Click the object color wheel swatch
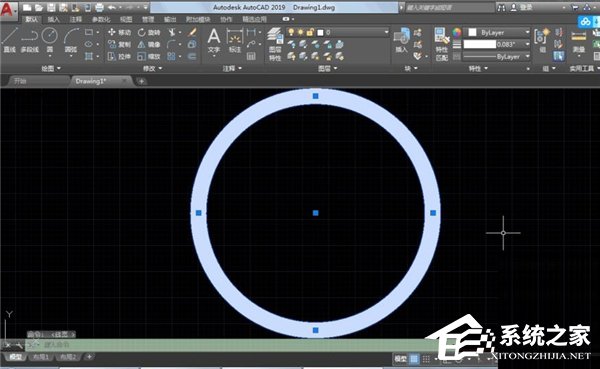 457,33
